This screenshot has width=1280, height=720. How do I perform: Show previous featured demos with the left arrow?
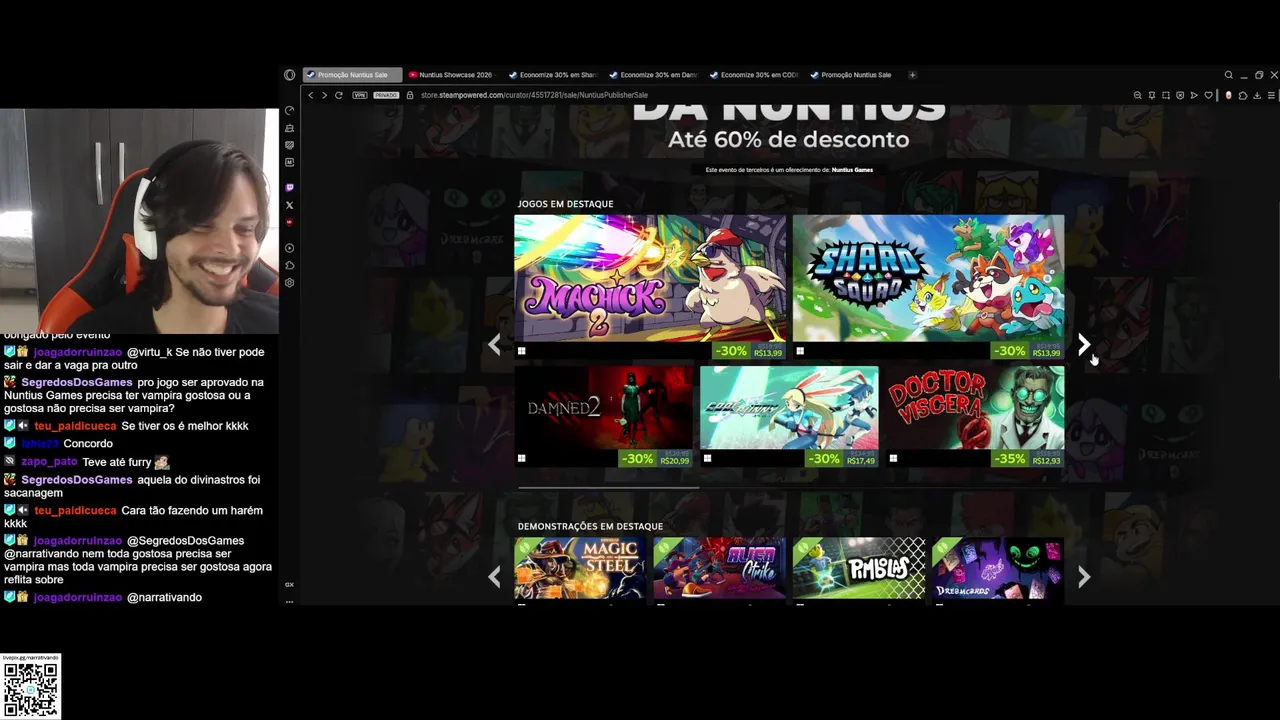[494, 576]
